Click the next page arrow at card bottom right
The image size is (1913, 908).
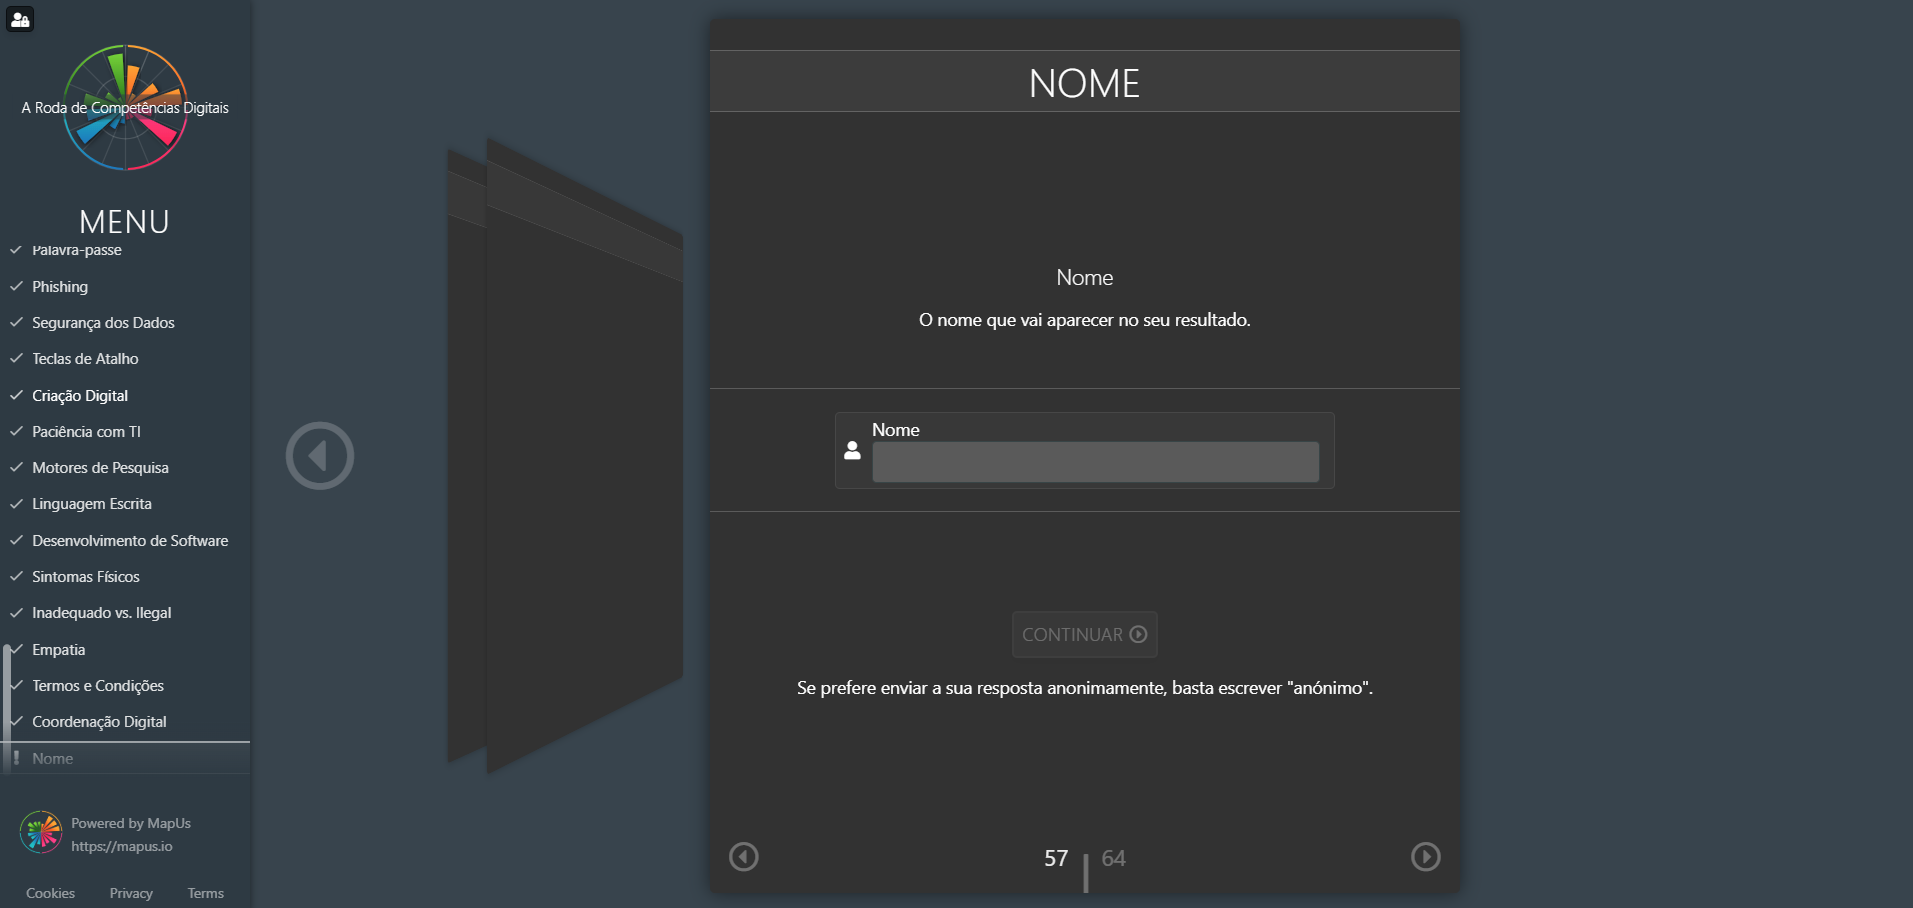pos(1426,857)
